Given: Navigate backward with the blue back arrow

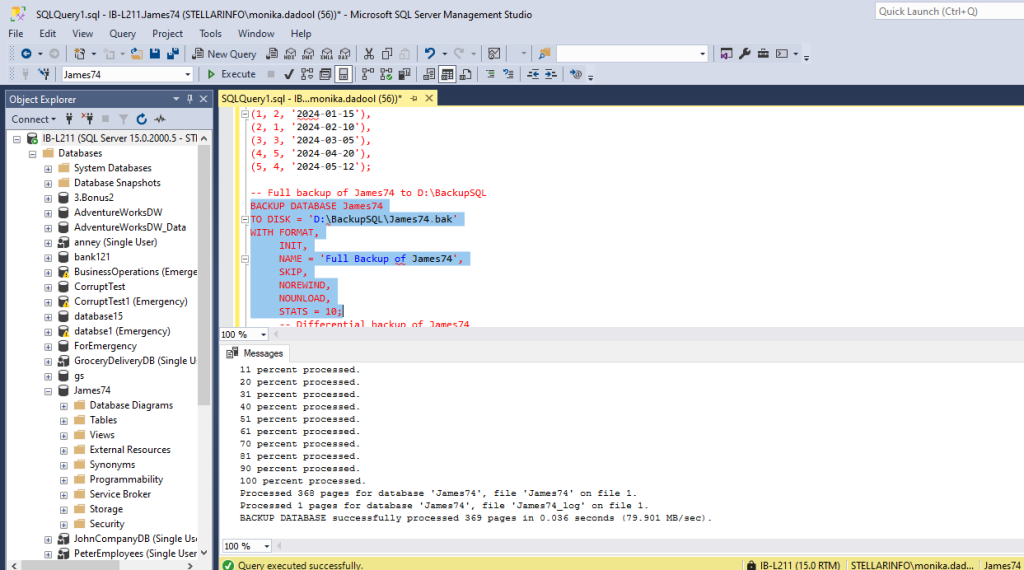Looking at the screenshot, I should point(26,54).
